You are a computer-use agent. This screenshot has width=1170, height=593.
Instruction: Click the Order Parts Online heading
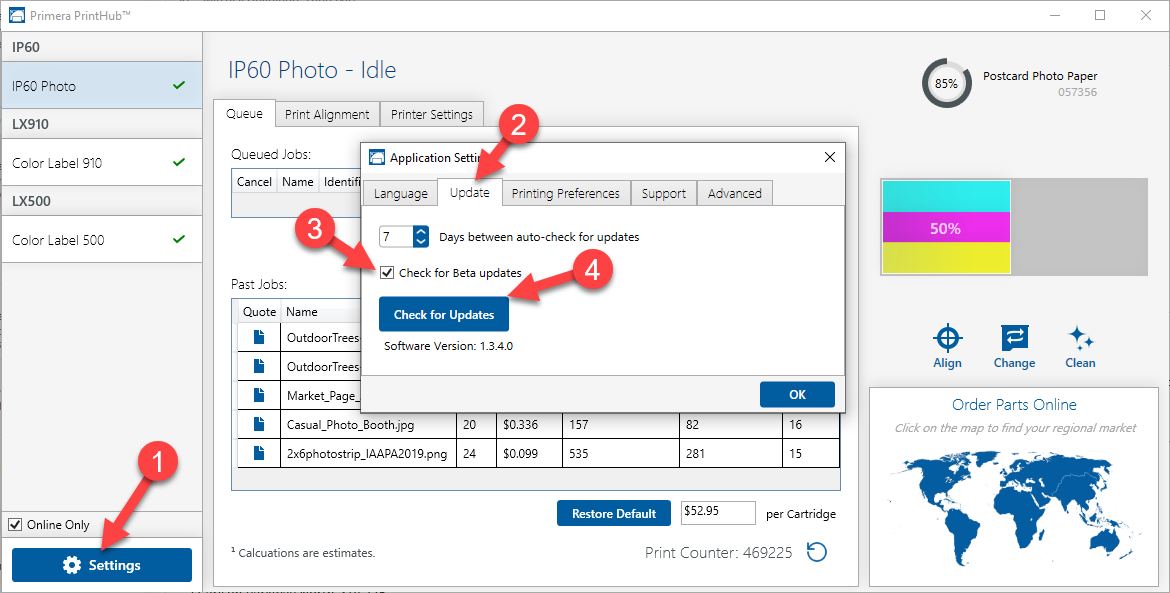tap(1014, 404)
